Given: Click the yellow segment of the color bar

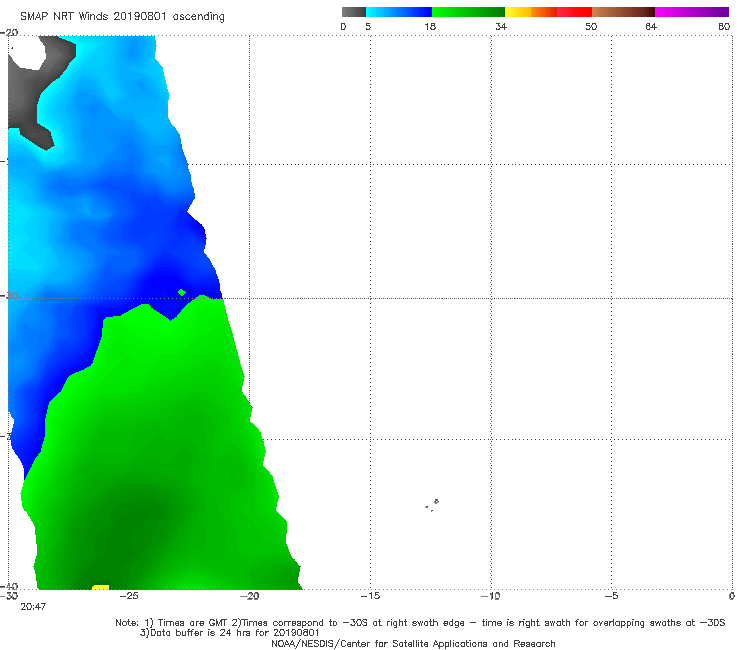Looking at the screenshot, I should (x=518, y=12).
